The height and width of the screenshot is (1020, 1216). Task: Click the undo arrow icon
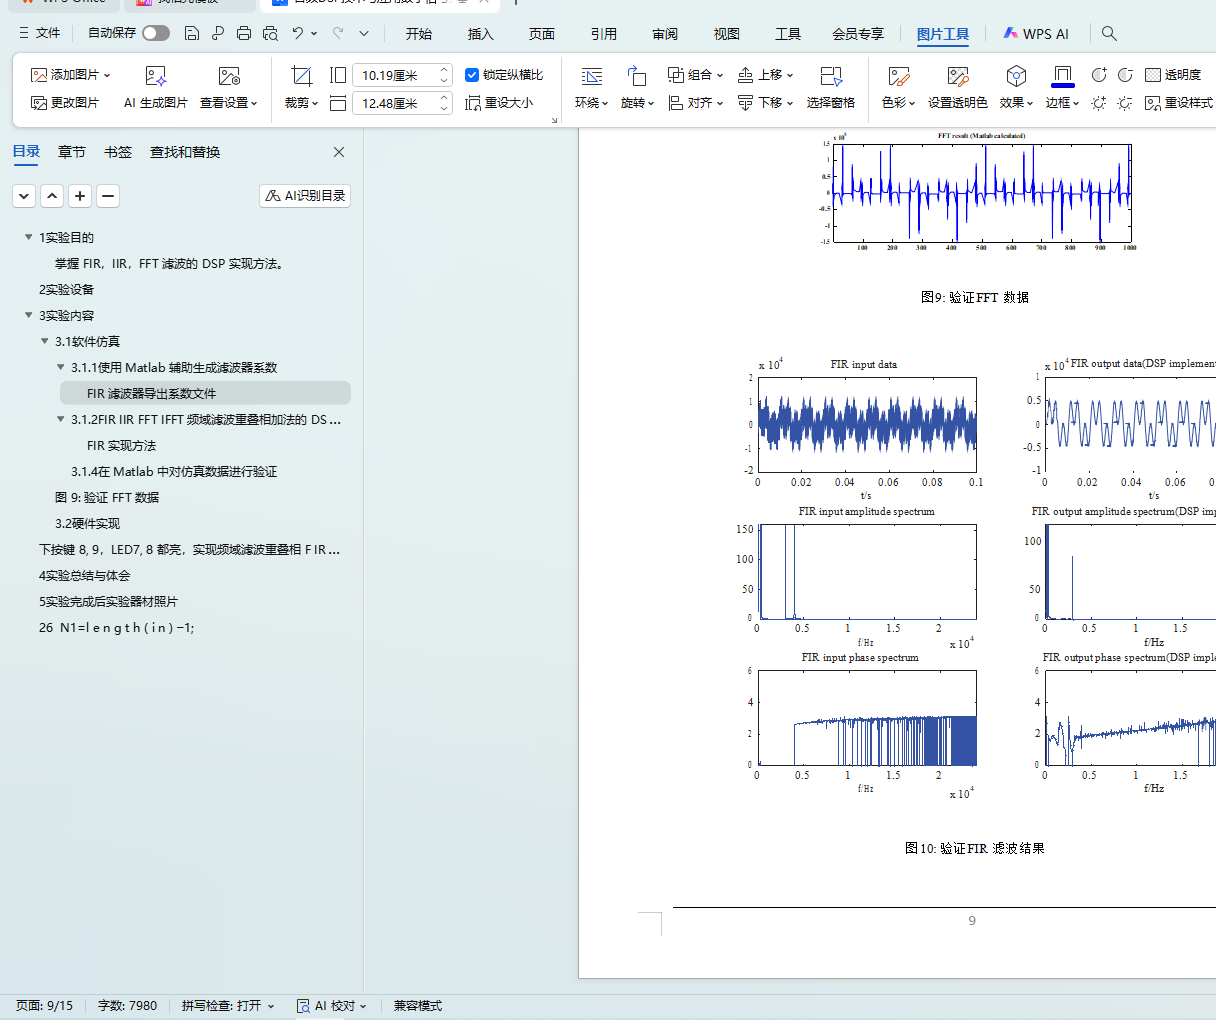tap(297, 33)
